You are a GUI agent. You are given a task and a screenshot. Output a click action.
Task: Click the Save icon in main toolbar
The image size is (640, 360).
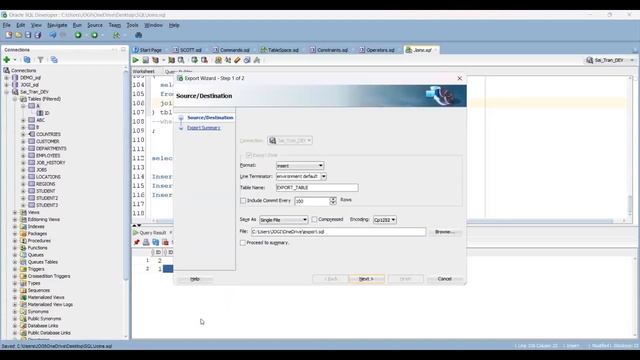(x=28, y=35)
